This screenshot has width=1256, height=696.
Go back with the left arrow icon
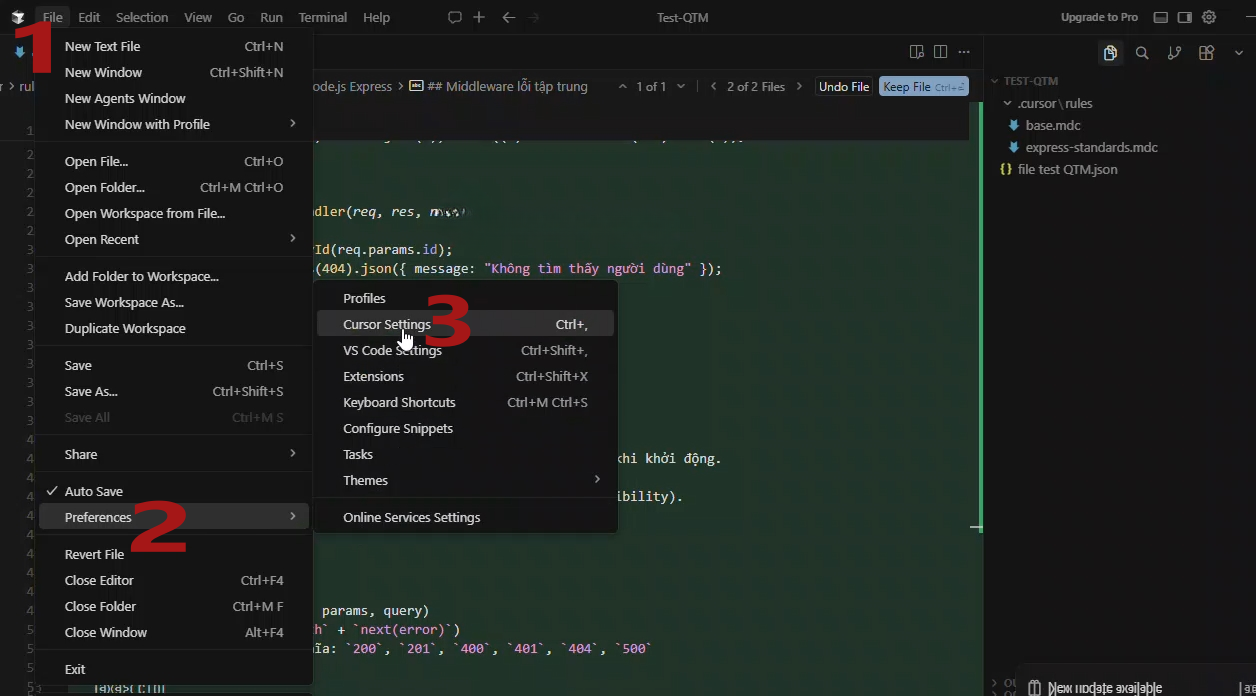pos(508,17)
